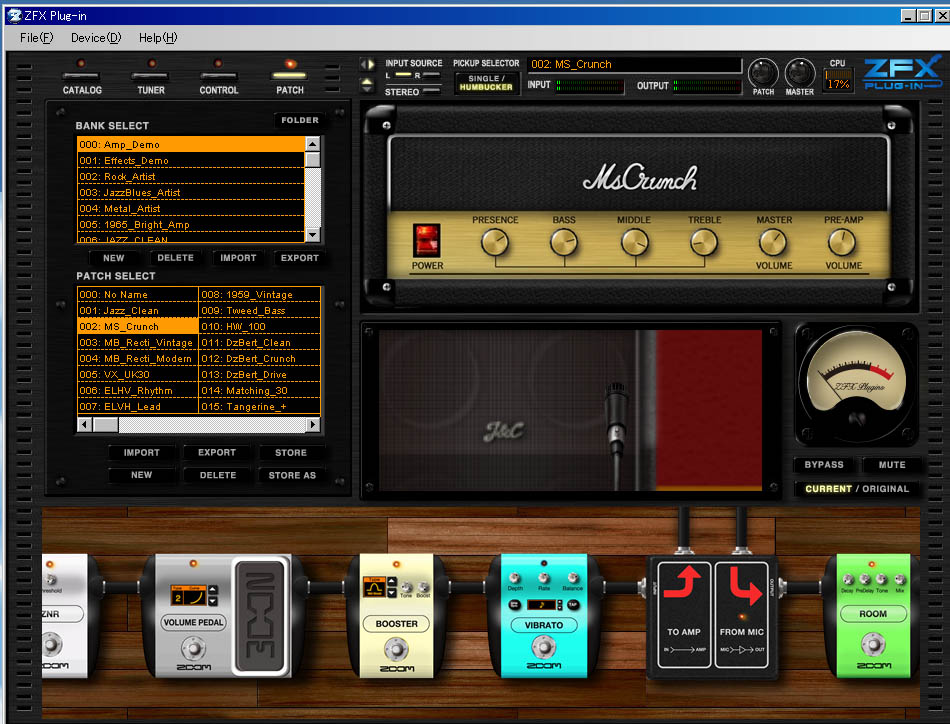Image resolution: width=950 pixels, height=724 pixels.
Task: Click the Rate knob on Vibrato pedal
Action: point(543,578)
